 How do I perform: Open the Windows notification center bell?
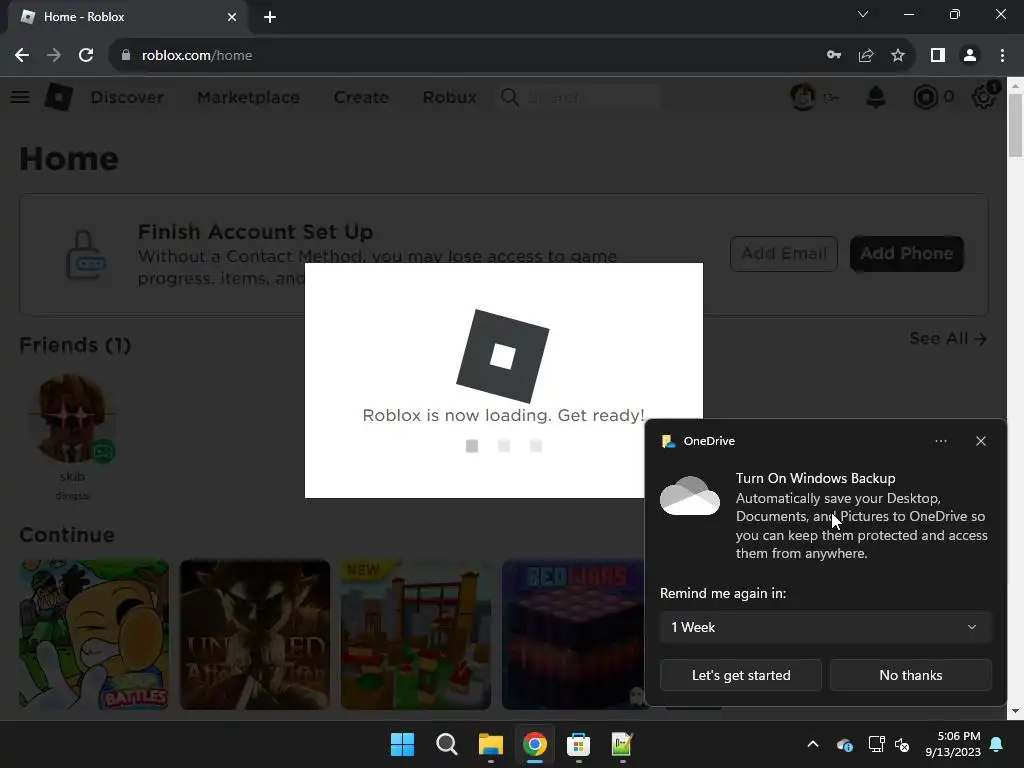(997, 744)
